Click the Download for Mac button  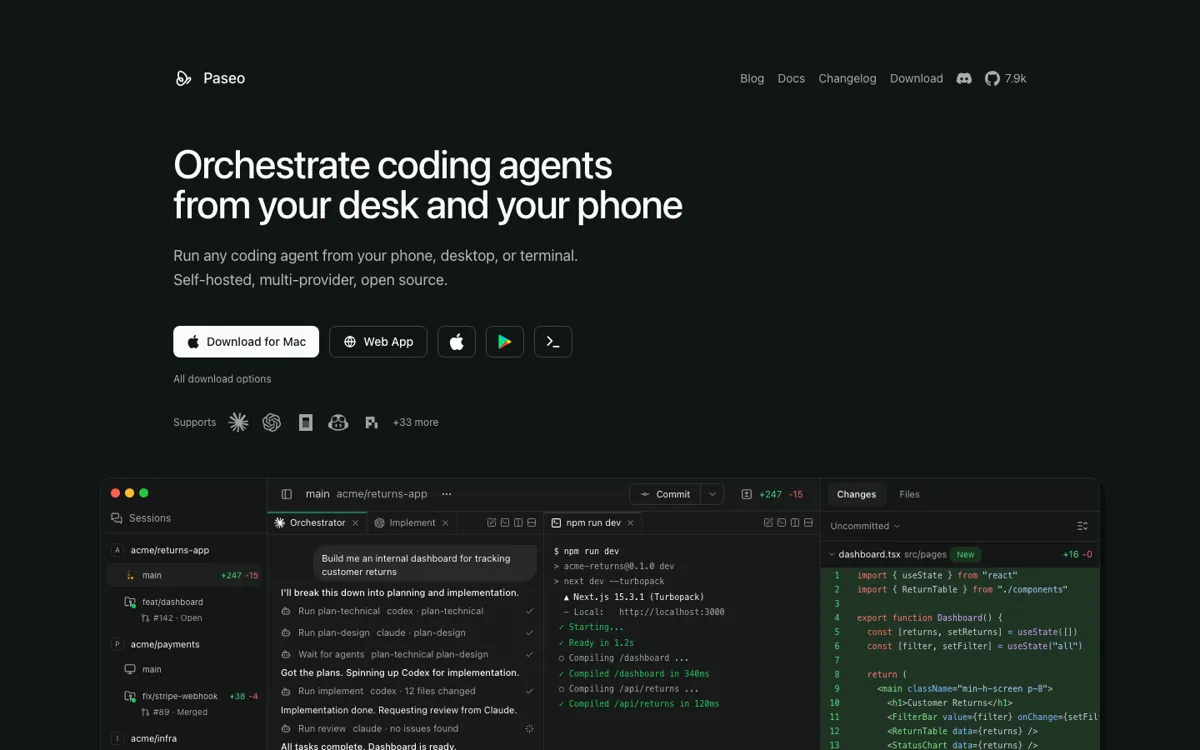(x=246, y=342)
